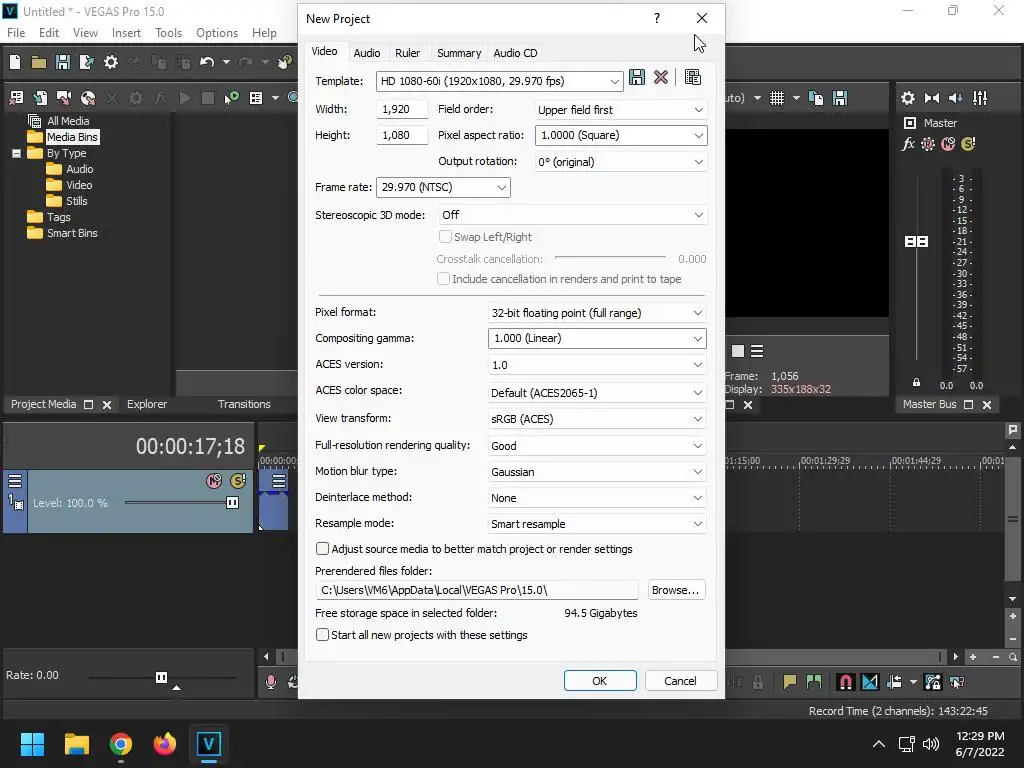Viewport: 1024px width, 768px height.
Task: Click the OK button
Action: [x=600, y=681]
